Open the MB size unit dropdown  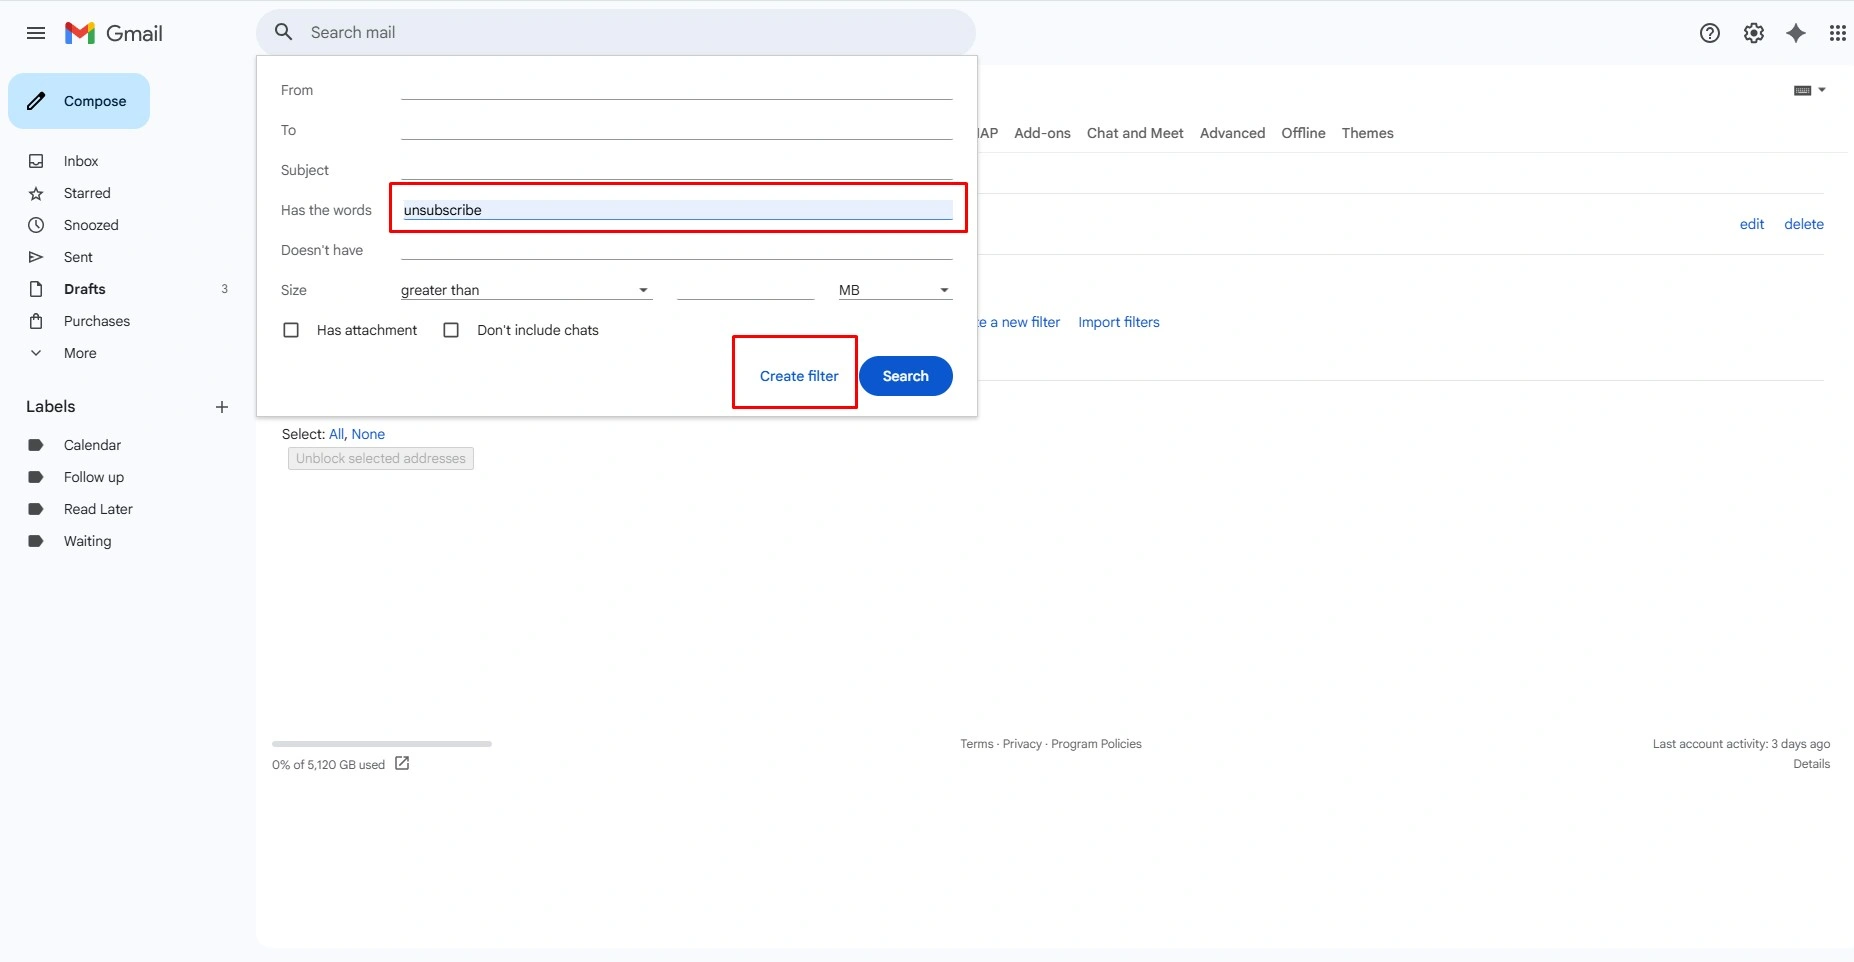click(x=895, y=290)
